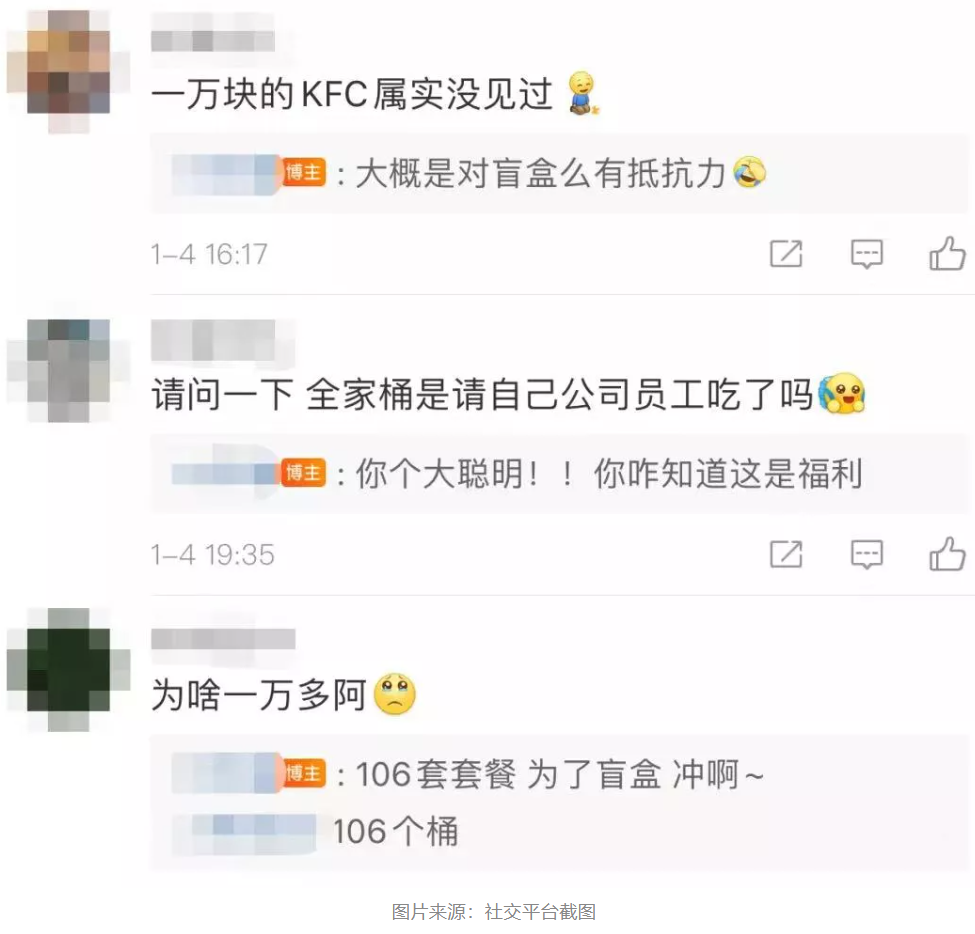This screenshot has height=934, width=975.
Task: Select the comment text 为啥一万多阿
Action: pos(259,695)
